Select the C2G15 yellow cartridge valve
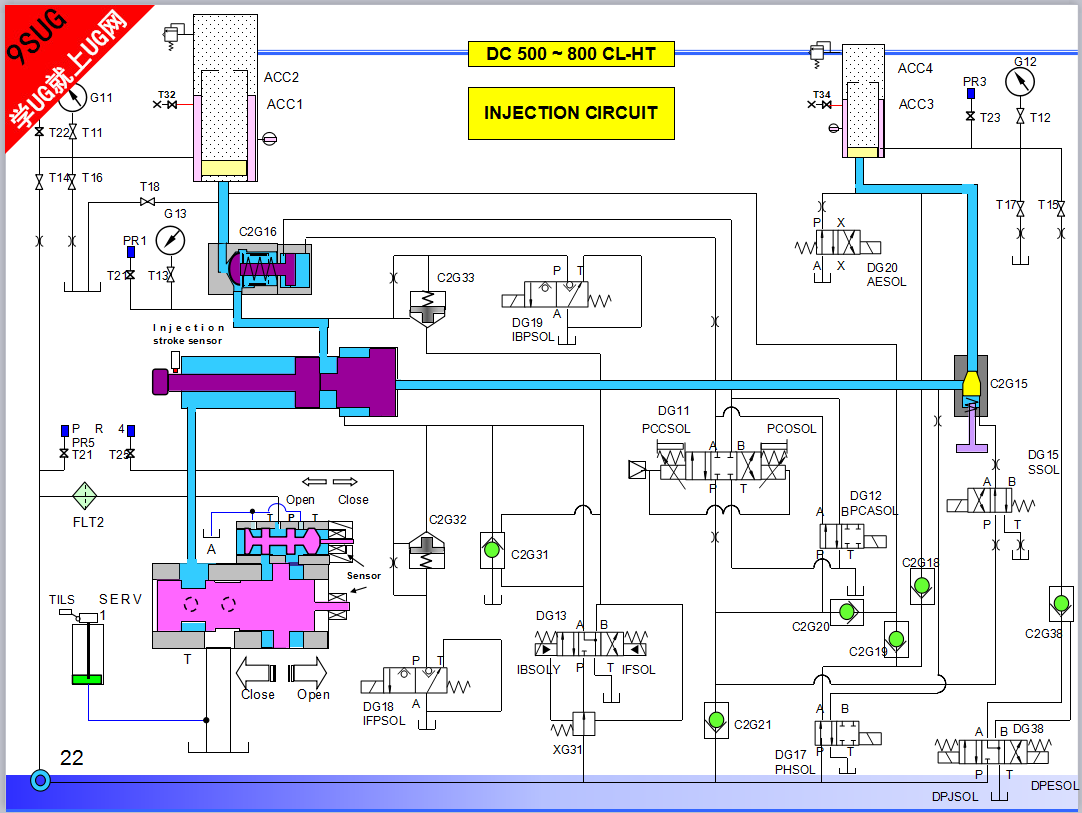The width and height of the screenshot is (1082, 813). point(971,386)
